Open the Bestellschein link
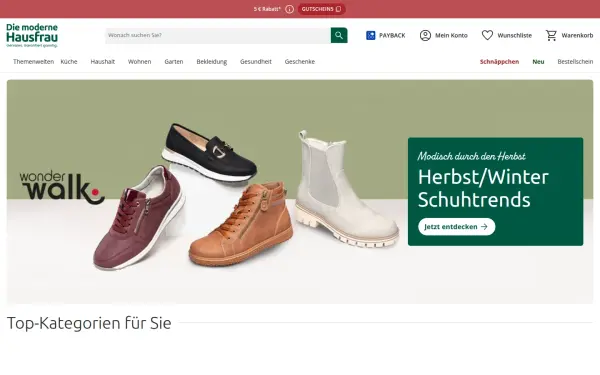600x375 pixels. 575,62
